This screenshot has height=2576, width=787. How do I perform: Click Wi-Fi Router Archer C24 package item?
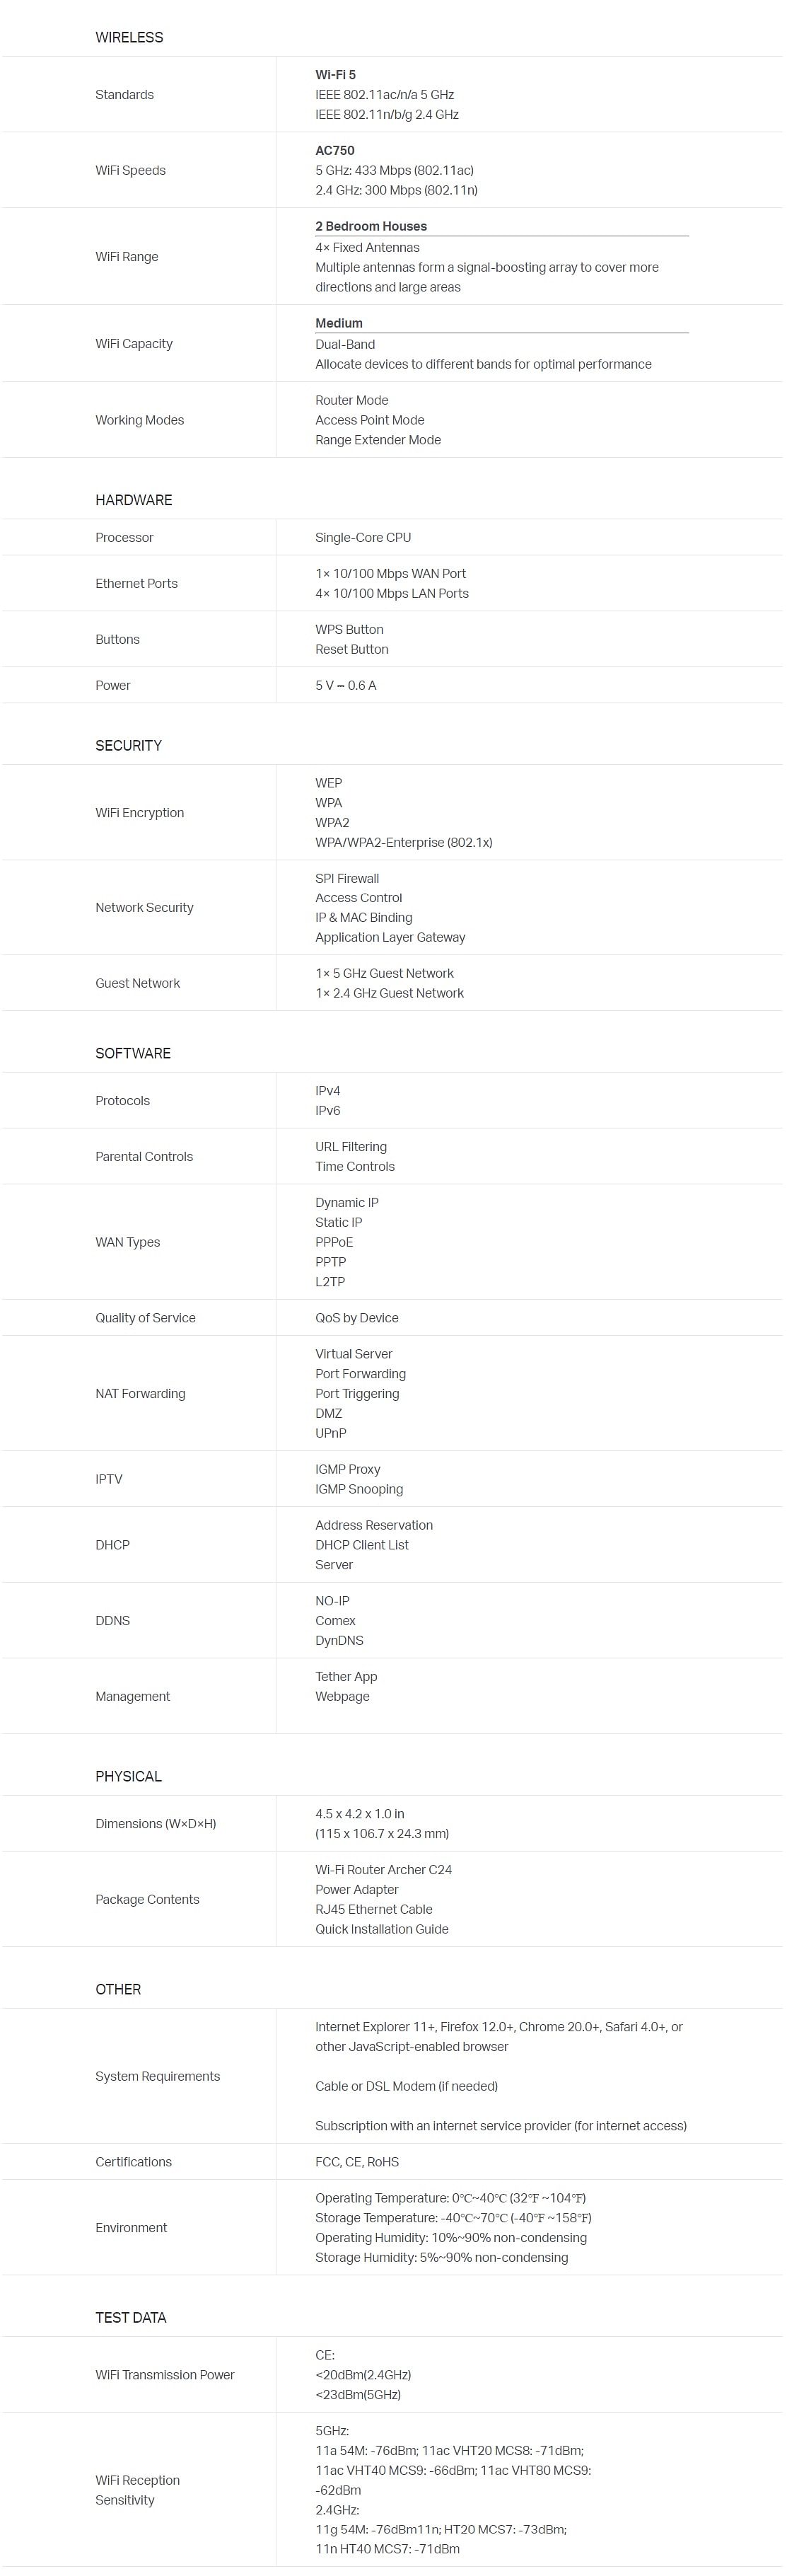coord(383,1870)
